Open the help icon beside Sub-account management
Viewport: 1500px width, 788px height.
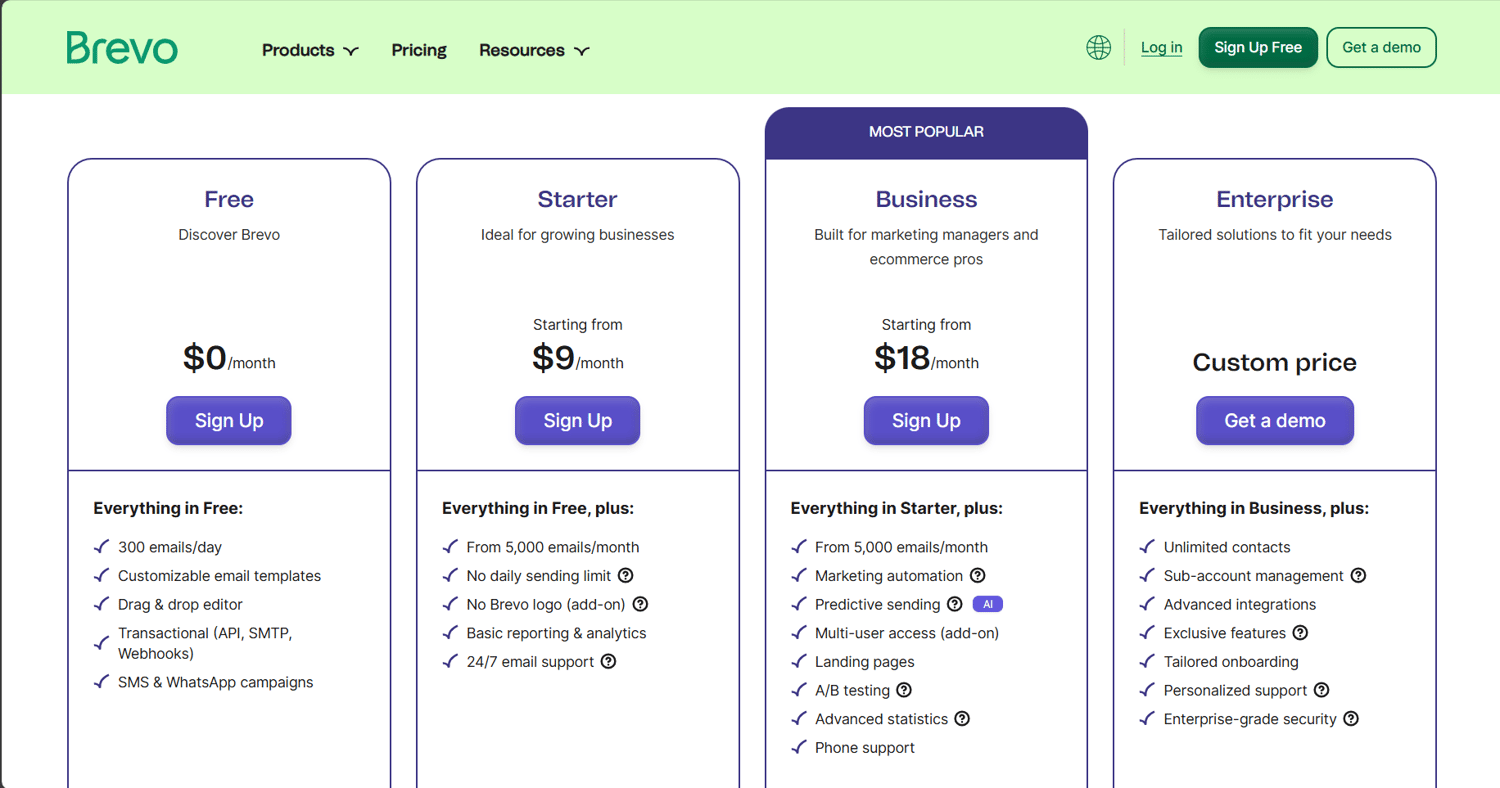[x=1357, y=576]
